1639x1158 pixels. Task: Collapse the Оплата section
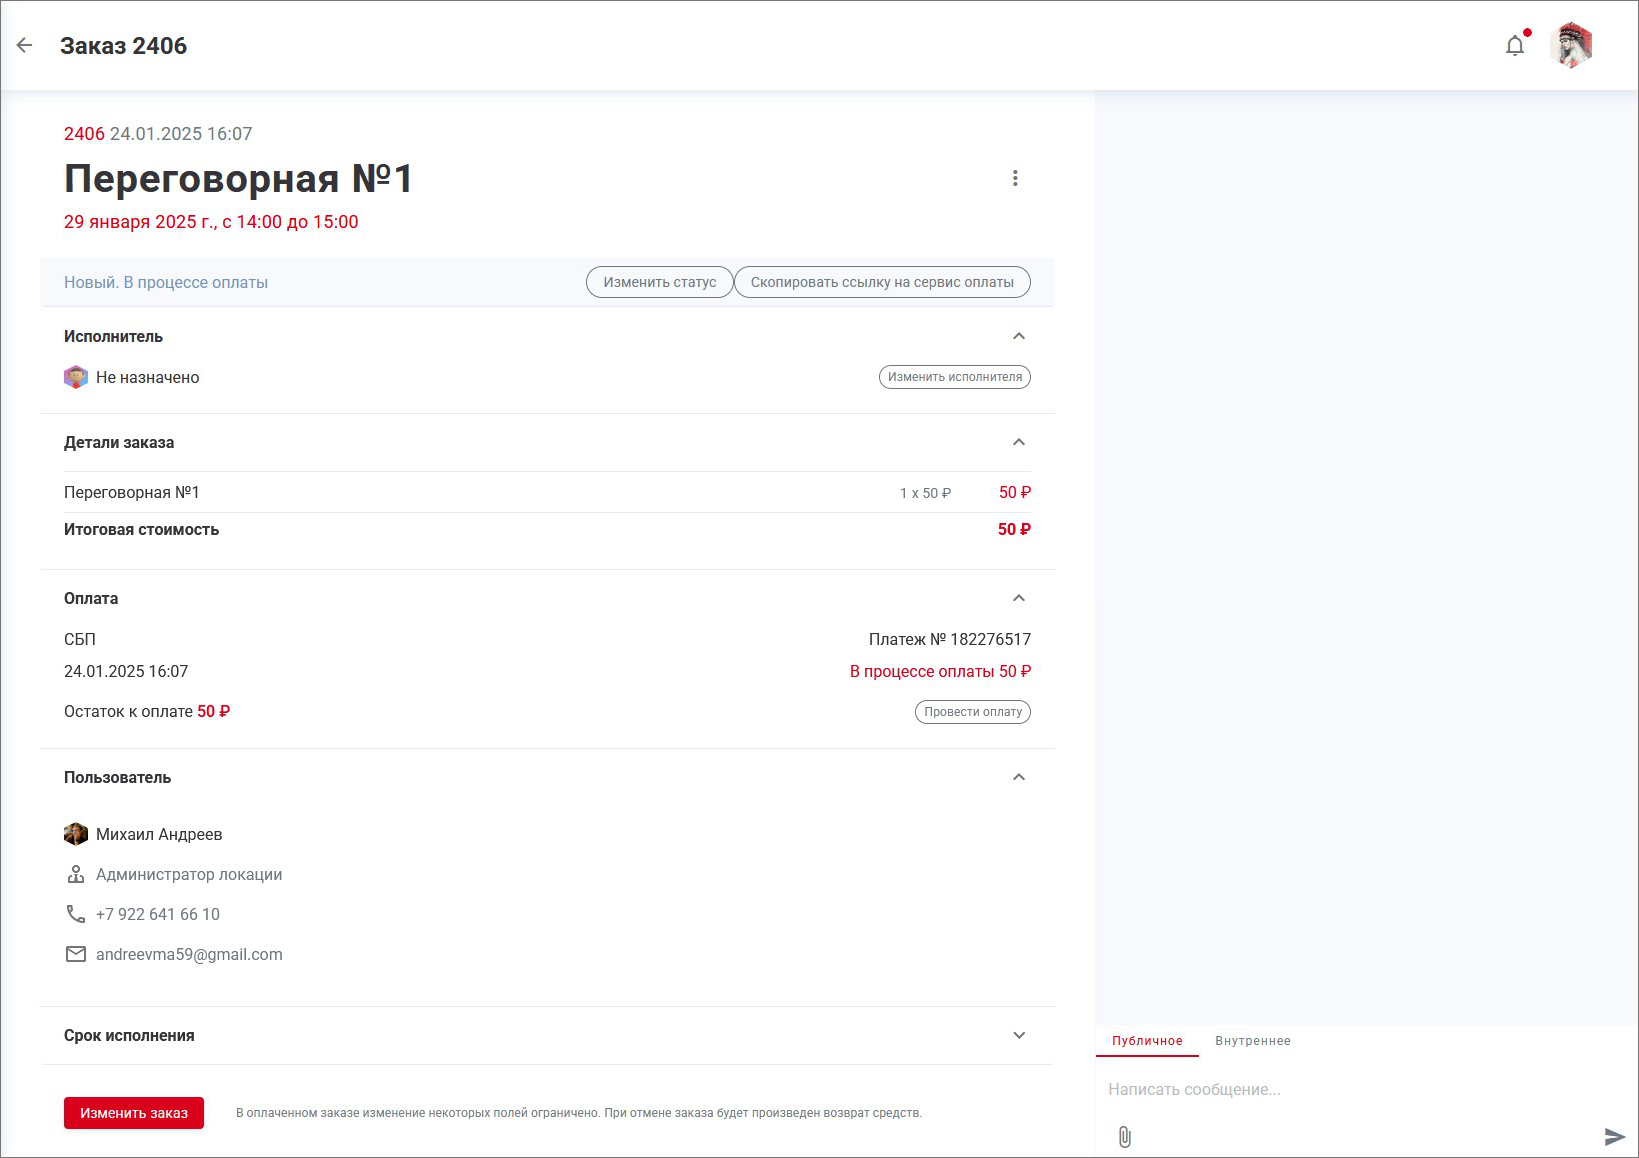click(1019, 598)
